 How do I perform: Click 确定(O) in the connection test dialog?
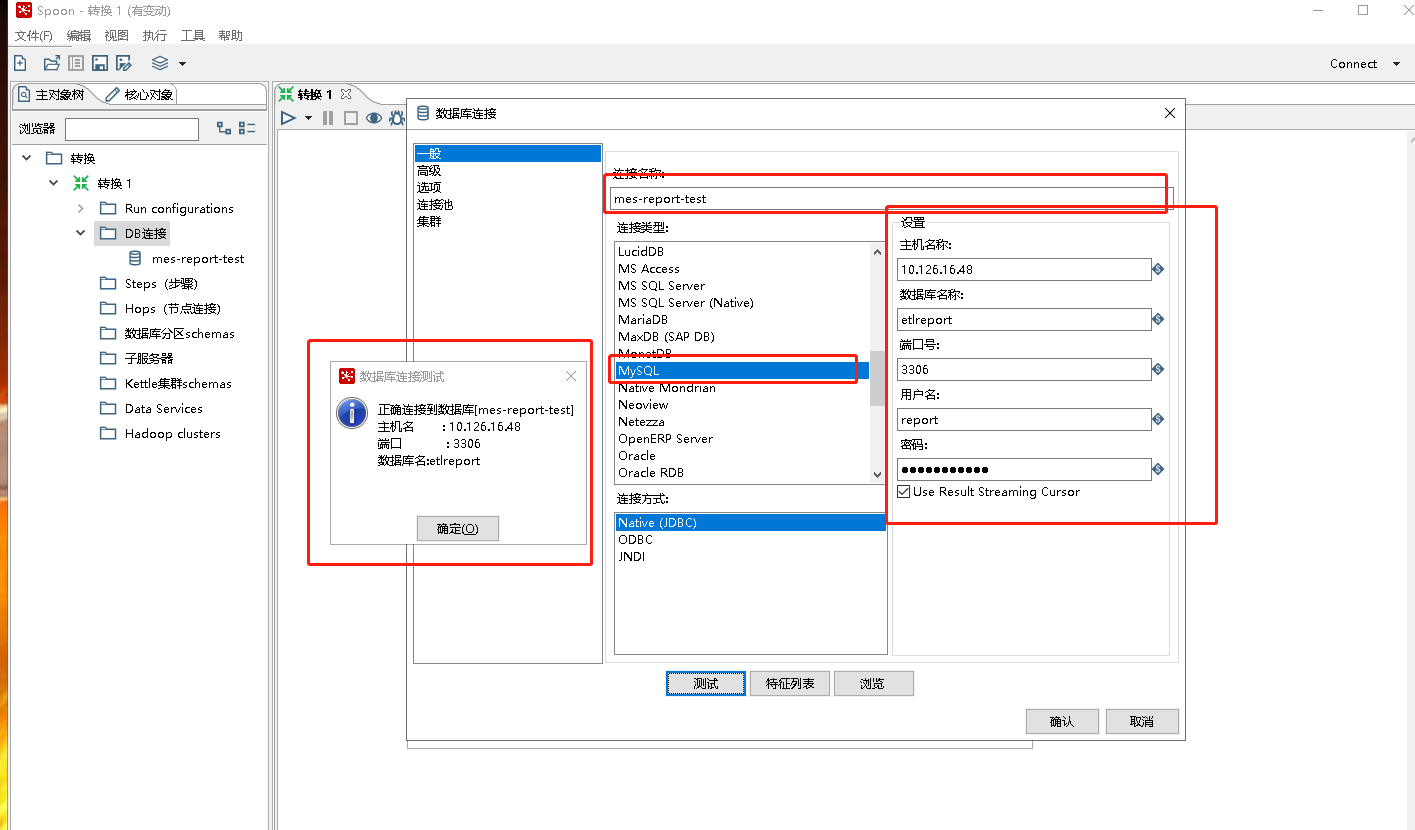(458, 529)
